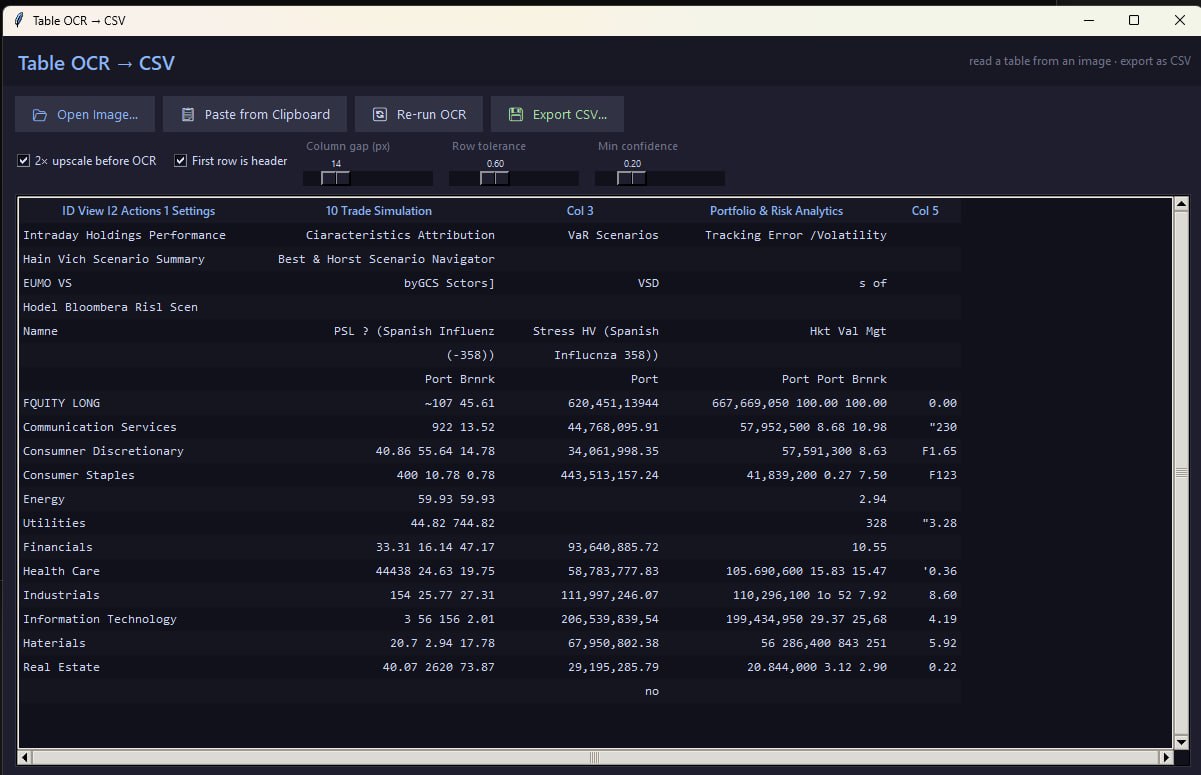Image resolution: width=1201 pixels, height=775 pixels.
Task: Click the Open Image folder icon
Action: tap(40, 115)
